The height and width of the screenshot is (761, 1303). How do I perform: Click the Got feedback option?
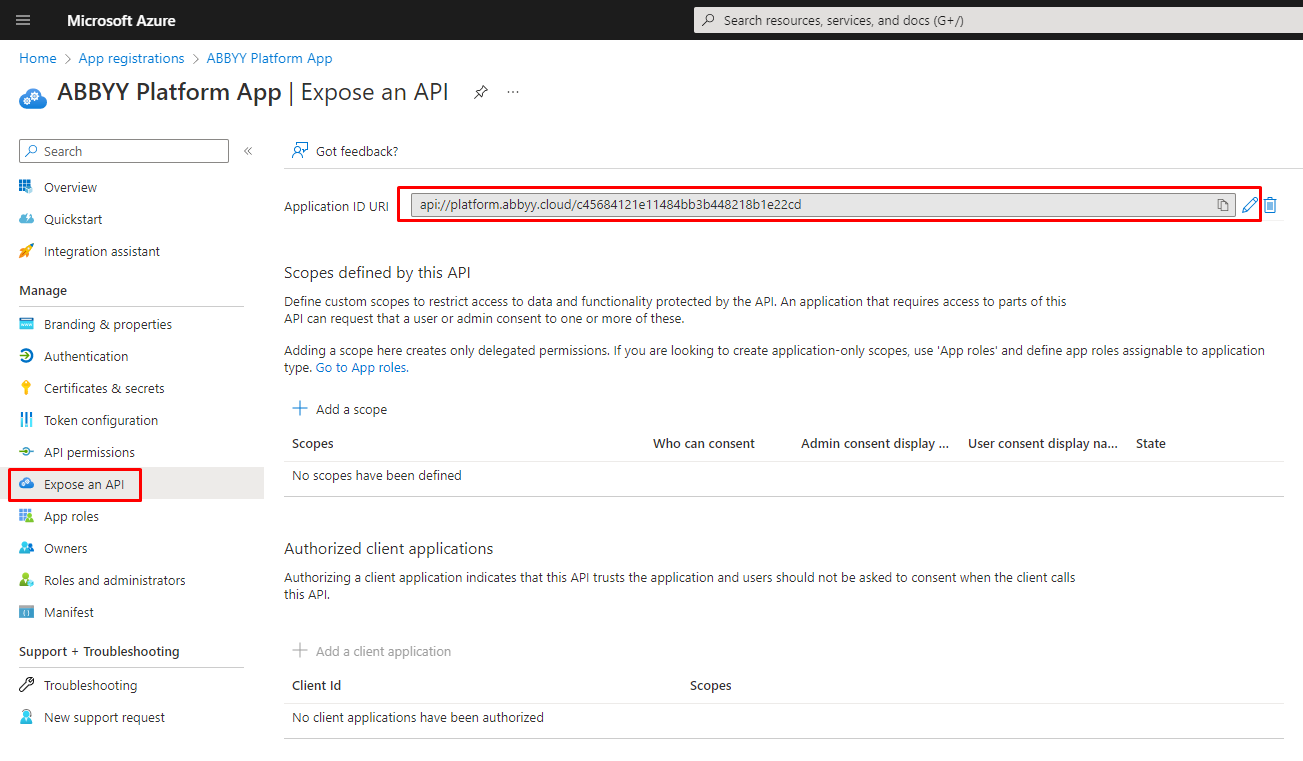tap(344, 150)
